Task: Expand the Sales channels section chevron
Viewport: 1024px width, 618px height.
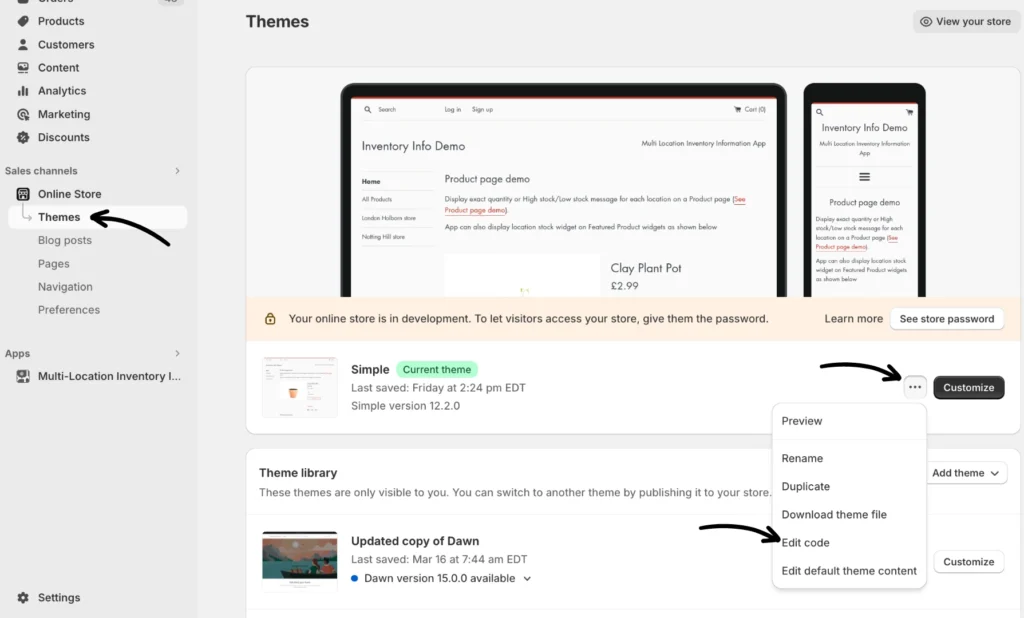Action: pyautogui.click(x=178, y=171)
